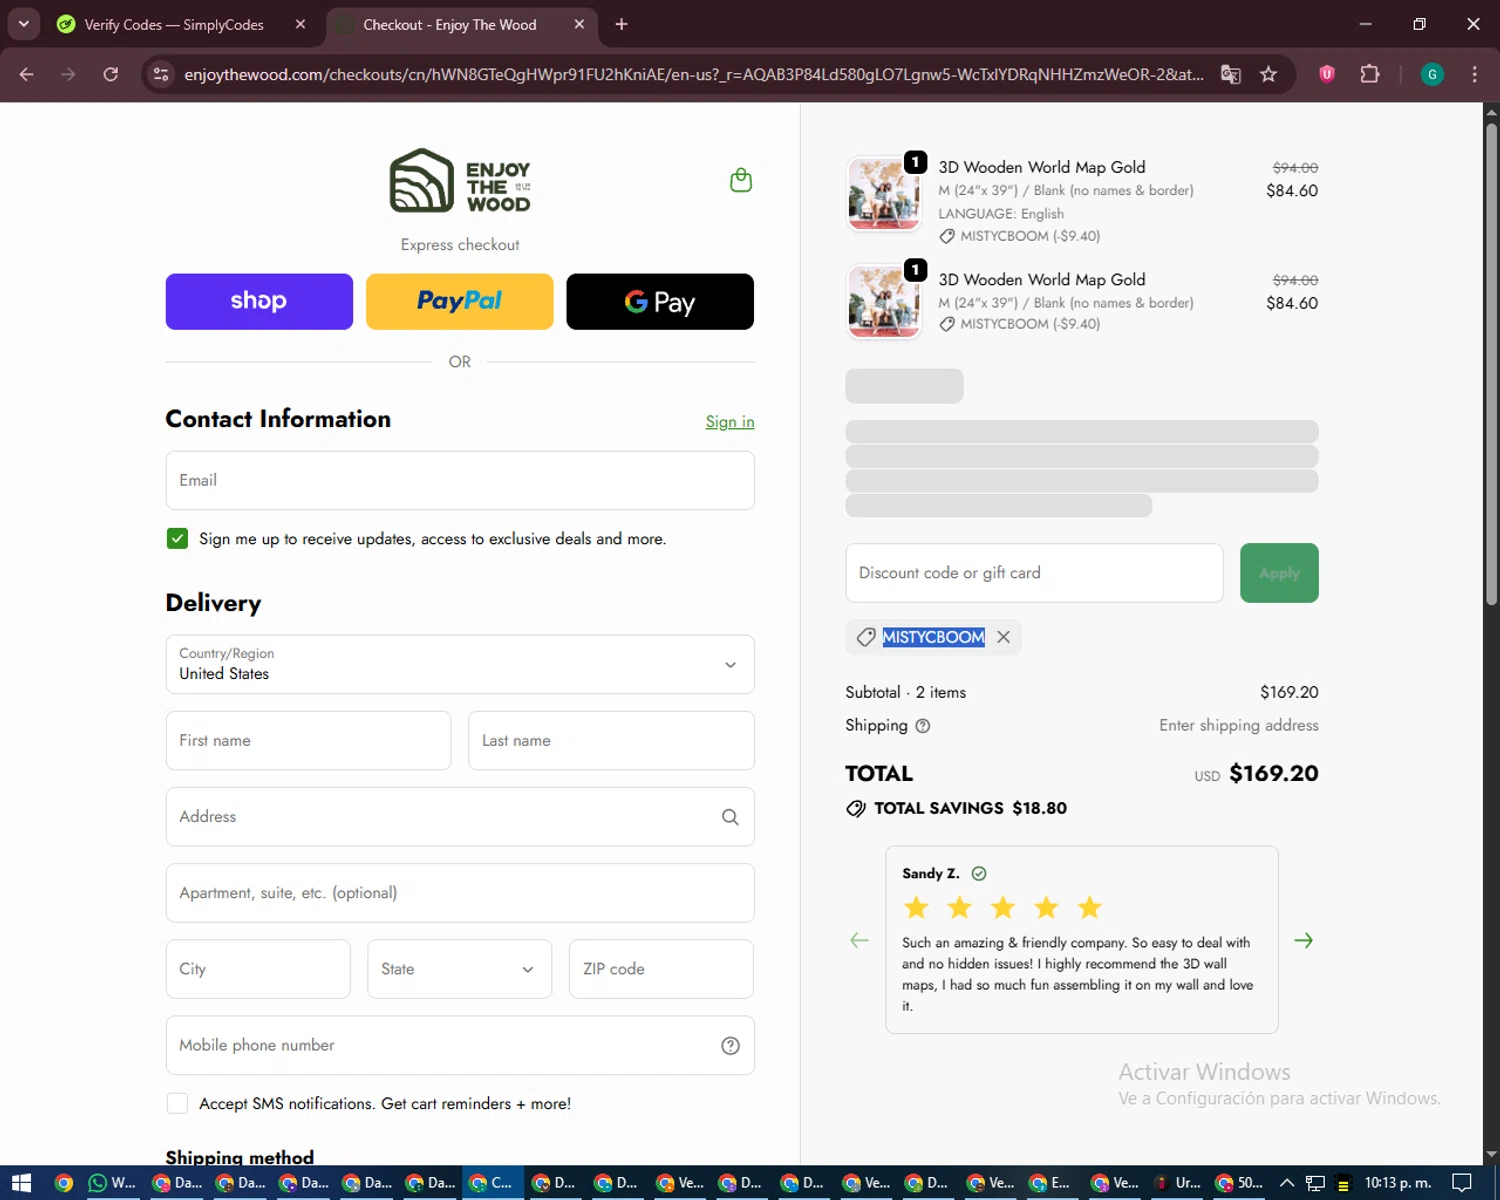1500x1200 pixels.
Task: Open the Country/Region dropdown
Action: [x=460, y=664]
